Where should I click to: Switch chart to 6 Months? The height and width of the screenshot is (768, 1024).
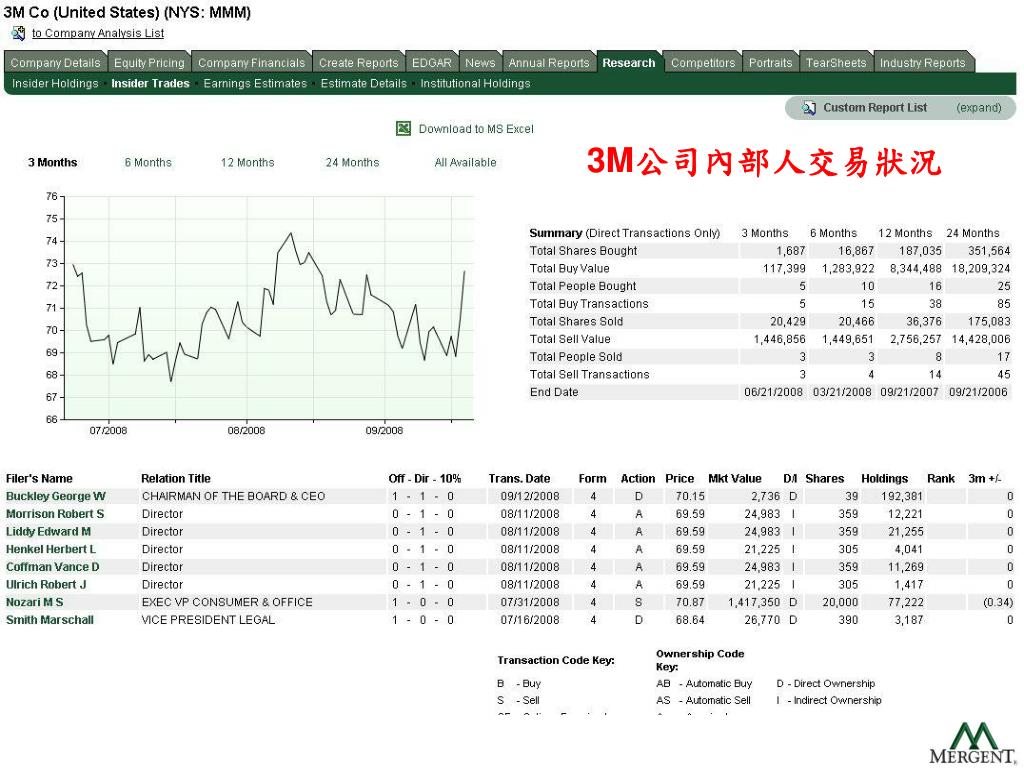tap(148, 163)
